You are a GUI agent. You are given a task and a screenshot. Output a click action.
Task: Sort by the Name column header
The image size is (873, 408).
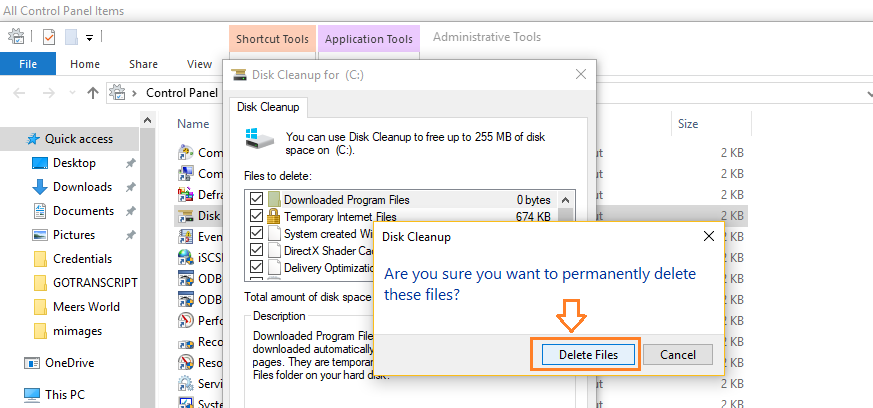pyautogui.click(x=193, y=124)
